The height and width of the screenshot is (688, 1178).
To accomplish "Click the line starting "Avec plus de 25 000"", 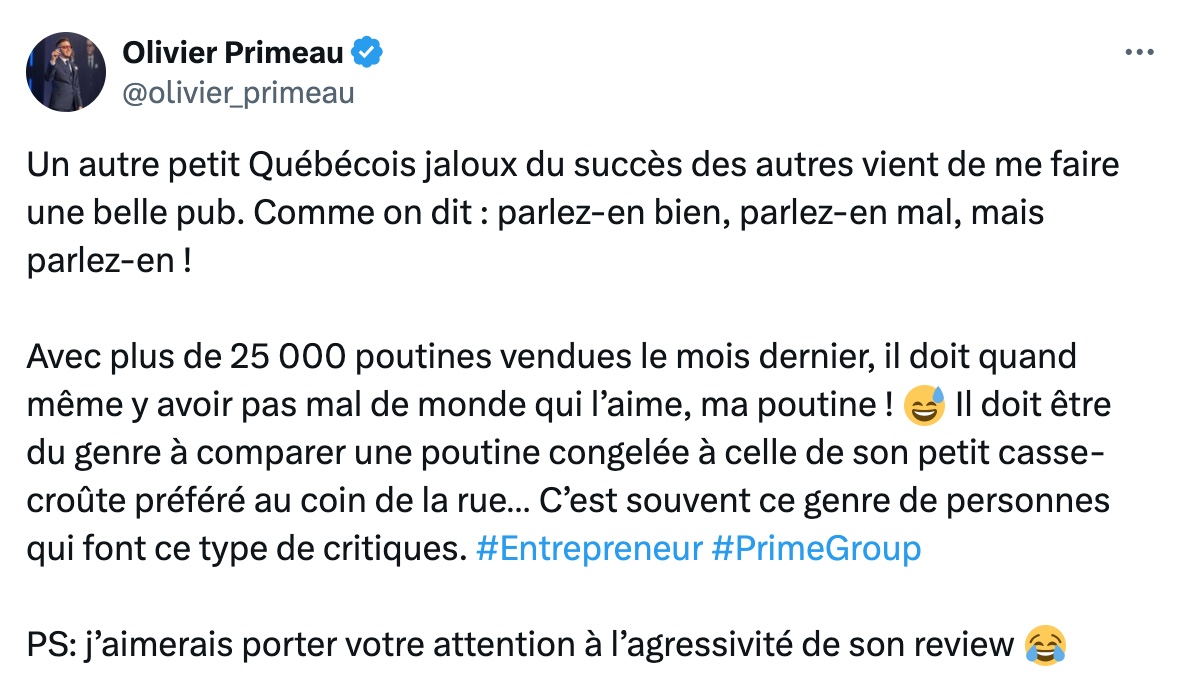I will (x=551, y=357).
